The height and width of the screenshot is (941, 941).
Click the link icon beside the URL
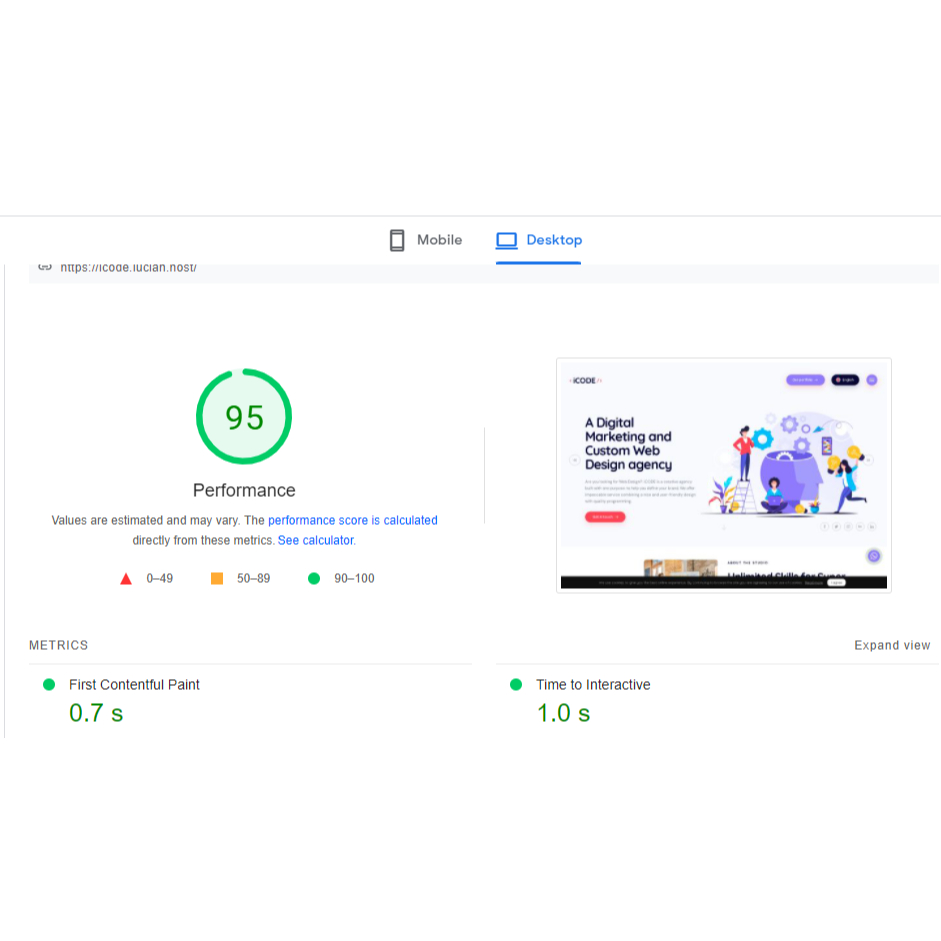coord(45,268)
